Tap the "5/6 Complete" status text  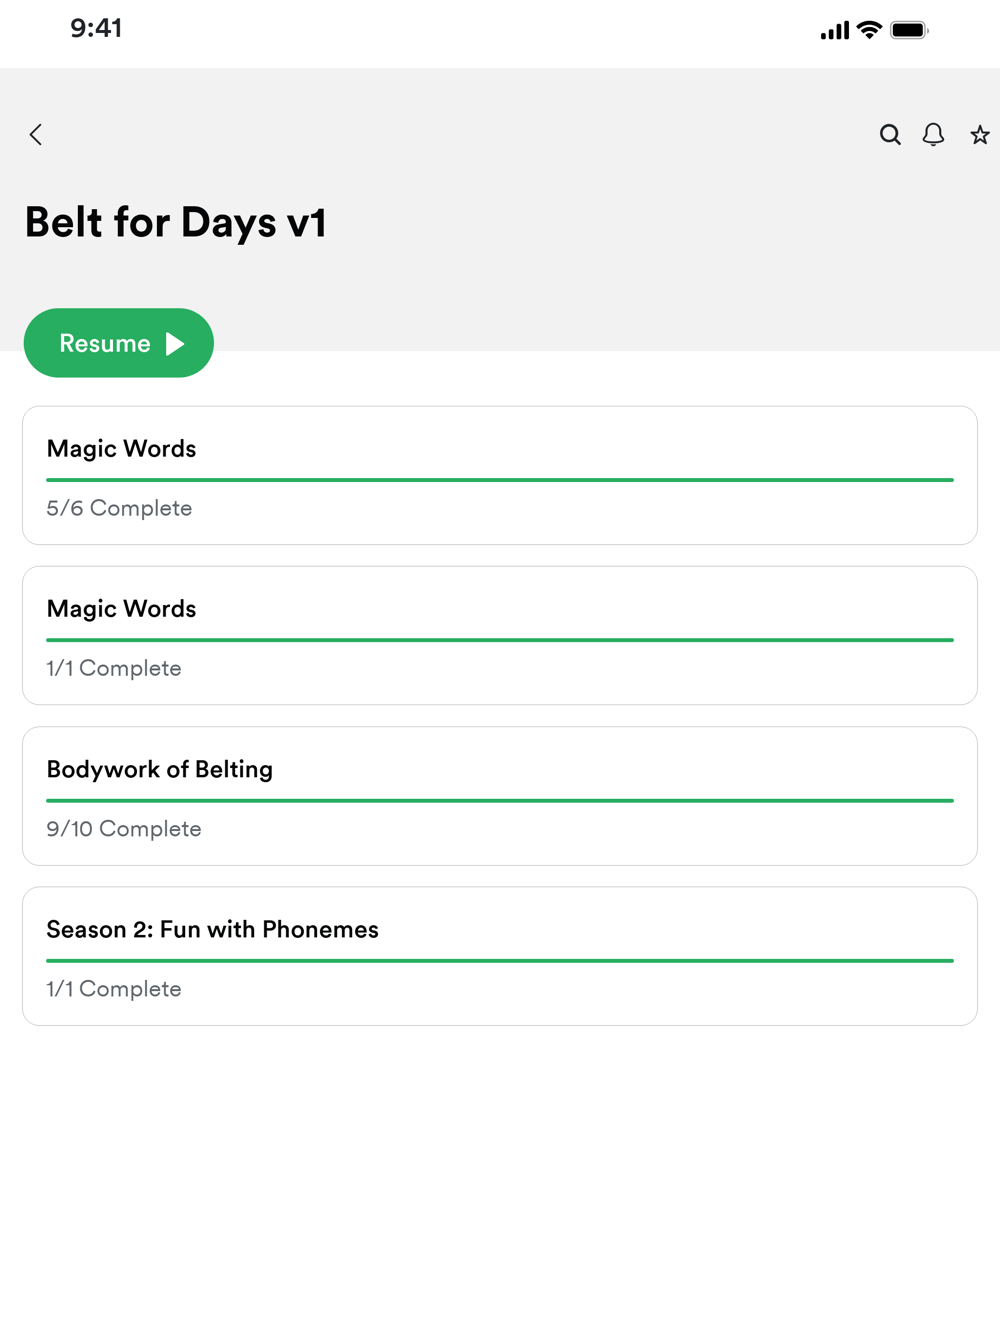(119, 508)
